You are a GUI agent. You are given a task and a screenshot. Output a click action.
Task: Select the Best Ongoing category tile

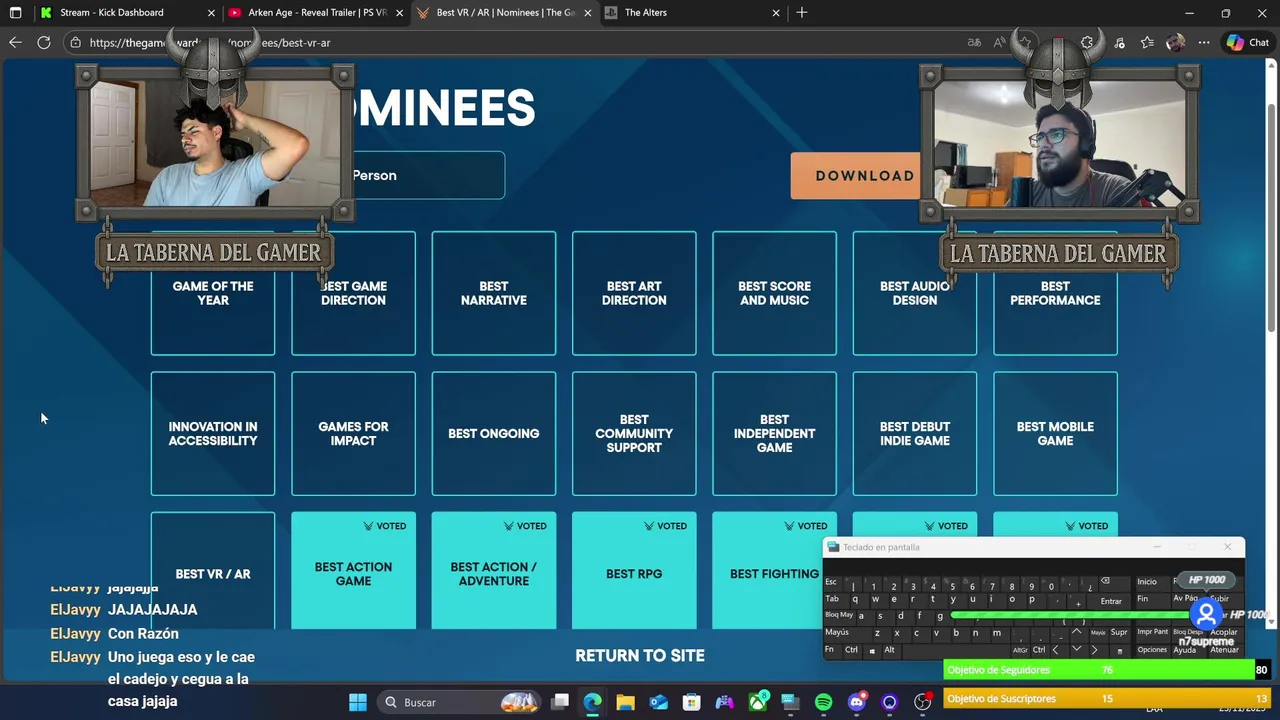[494, 433]
